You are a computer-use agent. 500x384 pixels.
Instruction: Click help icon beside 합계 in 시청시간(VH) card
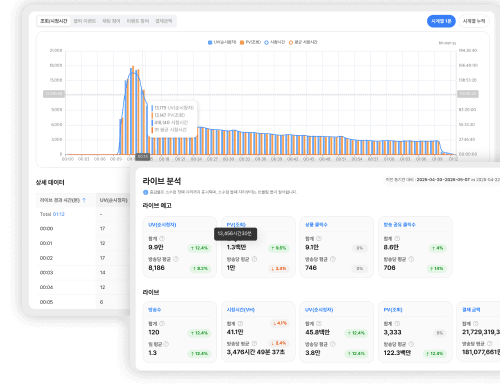click(240, 324)
